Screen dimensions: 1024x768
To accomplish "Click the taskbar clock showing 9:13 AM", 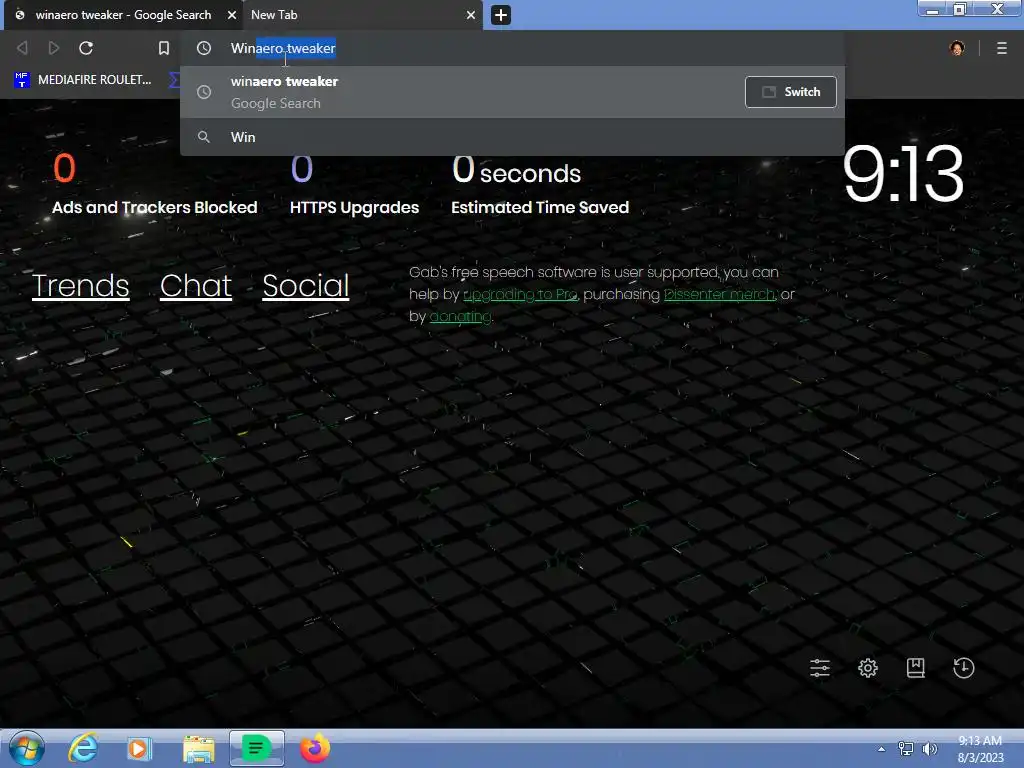I will tap(980, 749).
